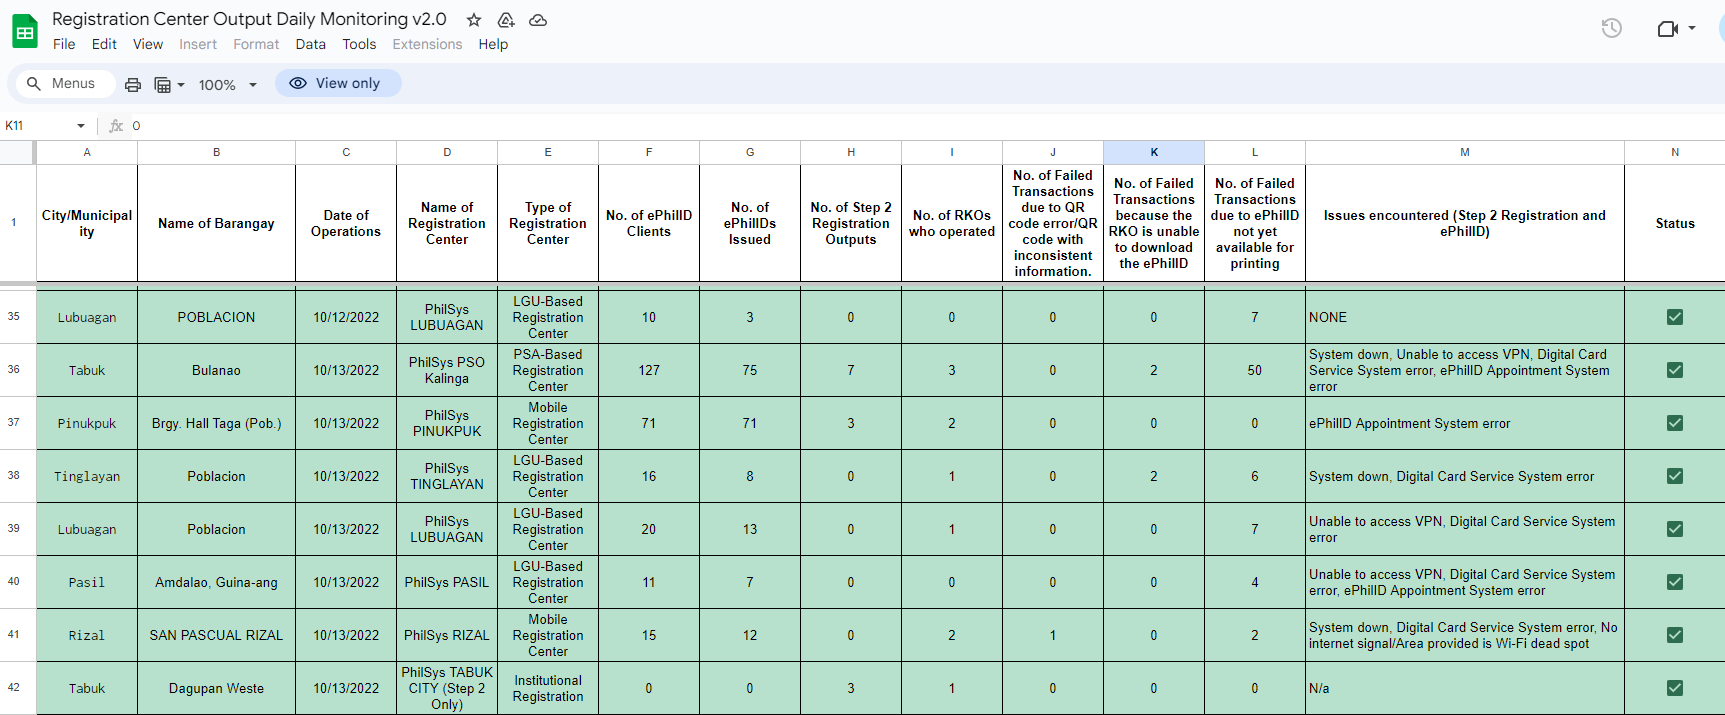The height and width of the screenshot is (715, 1725).
Task: Click the move-to-Drive folder icon
Action: (506, 20)
